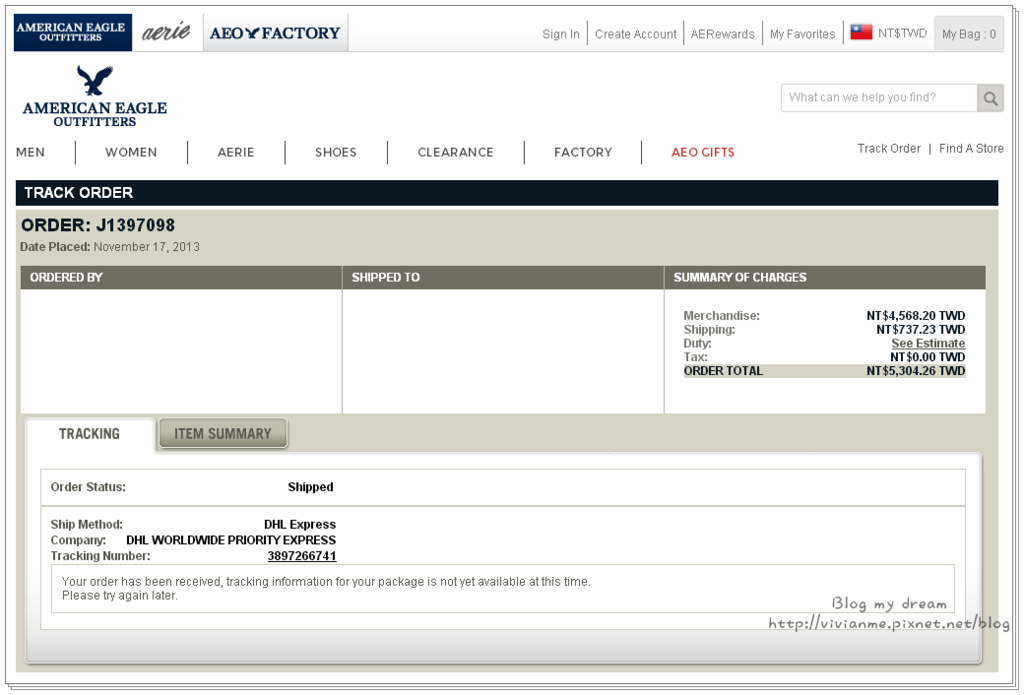Select the TRACKING tab
Screen dimensions: 1024x695
point(89,434)
